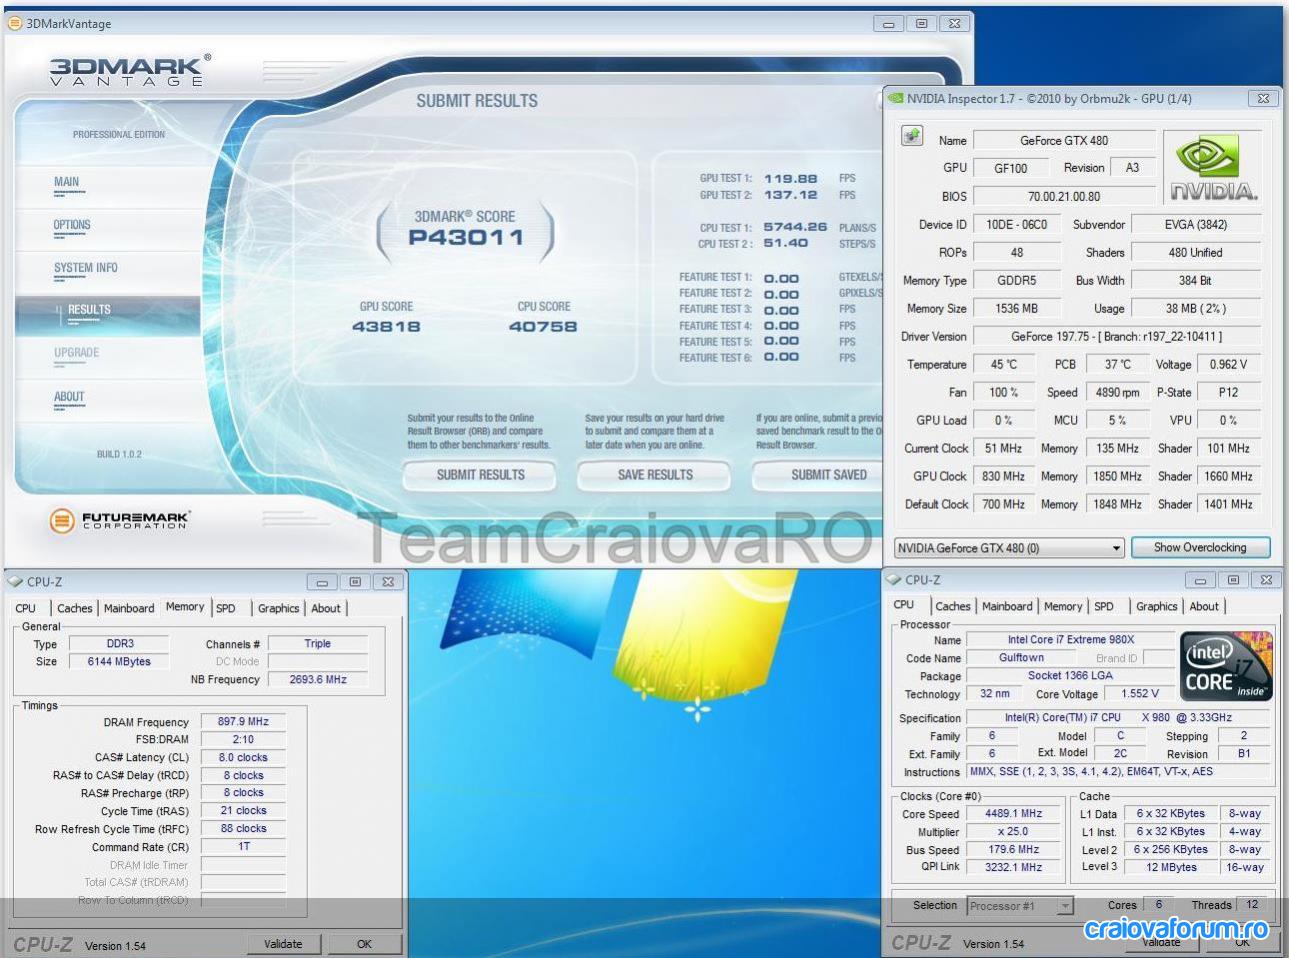
Task: Click GeForce GTX 480 name field
Action: pos(1064,141)
